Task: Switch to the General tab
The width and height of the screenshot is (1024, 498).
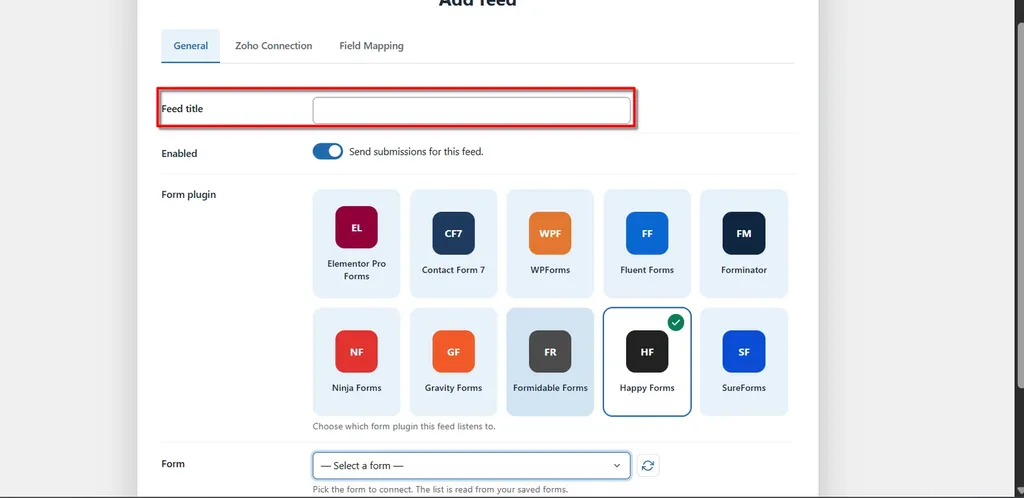Action: [191, 46]
